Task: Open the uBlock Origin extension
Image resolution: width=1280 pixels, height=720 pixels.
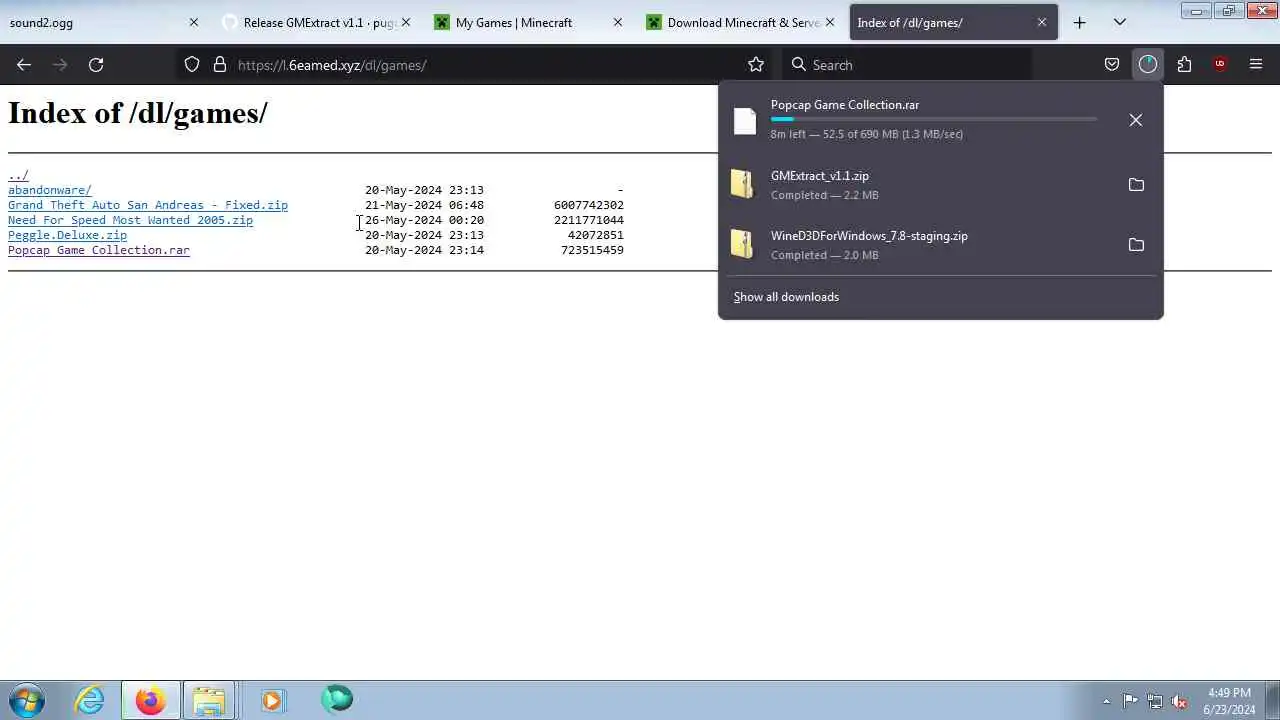Action: (x=1220, y=65)
